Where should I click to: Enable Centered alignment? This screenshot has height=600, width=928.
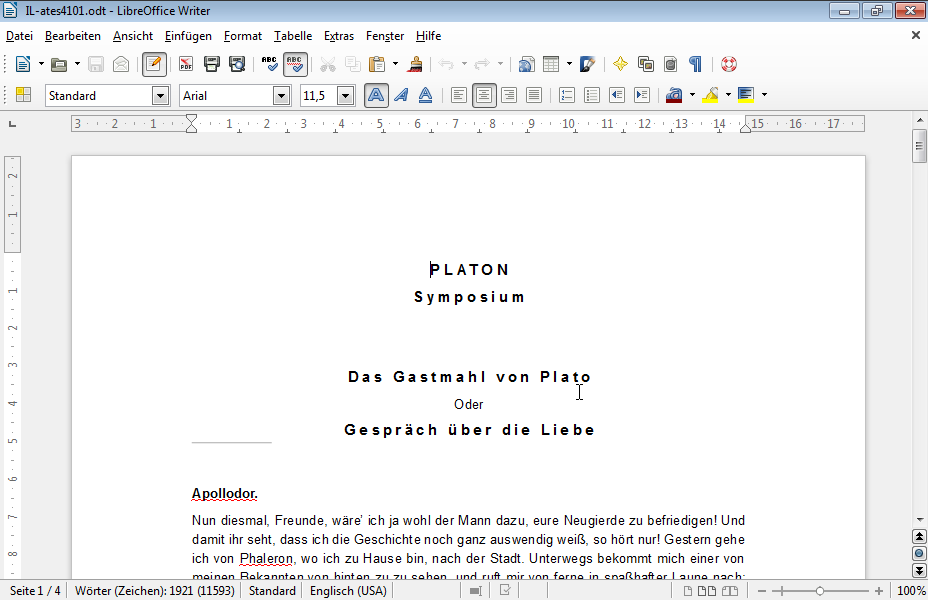484,95
